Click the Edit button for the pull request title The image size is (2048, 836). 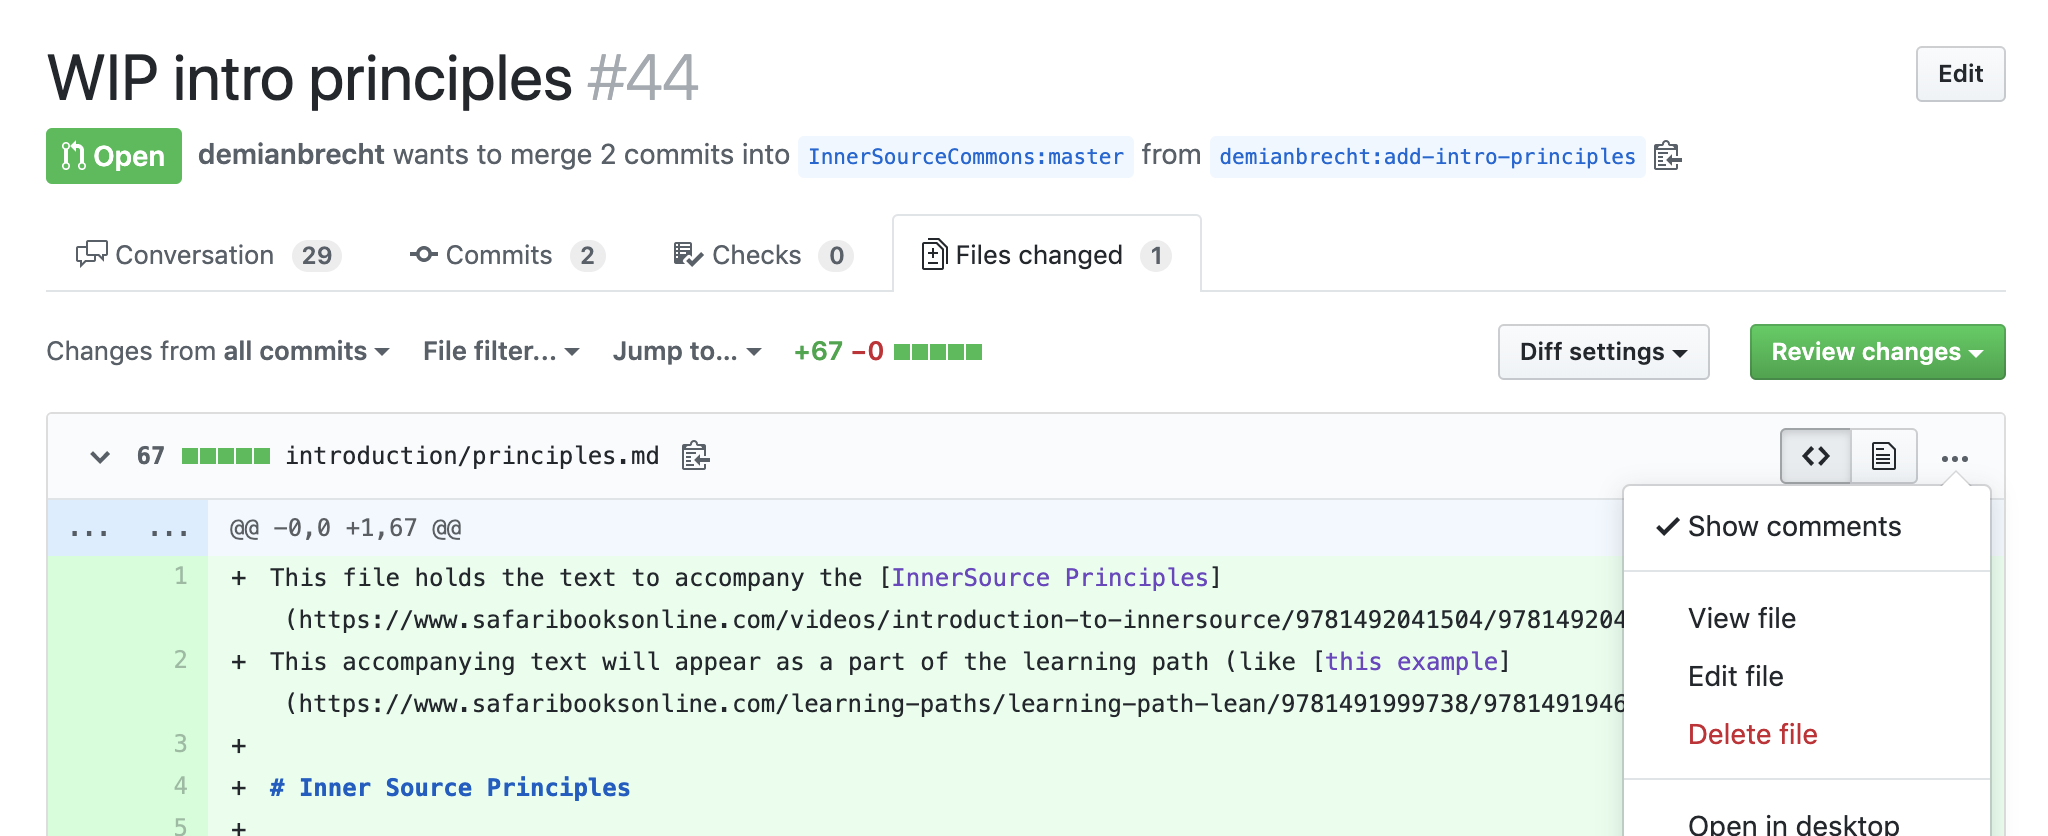(1960, 74)
